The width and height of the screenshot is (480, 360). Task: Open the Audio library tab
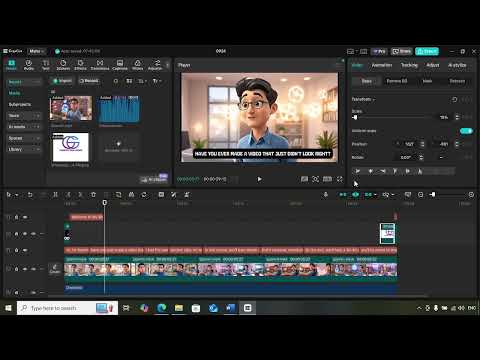tap(29, 65)
